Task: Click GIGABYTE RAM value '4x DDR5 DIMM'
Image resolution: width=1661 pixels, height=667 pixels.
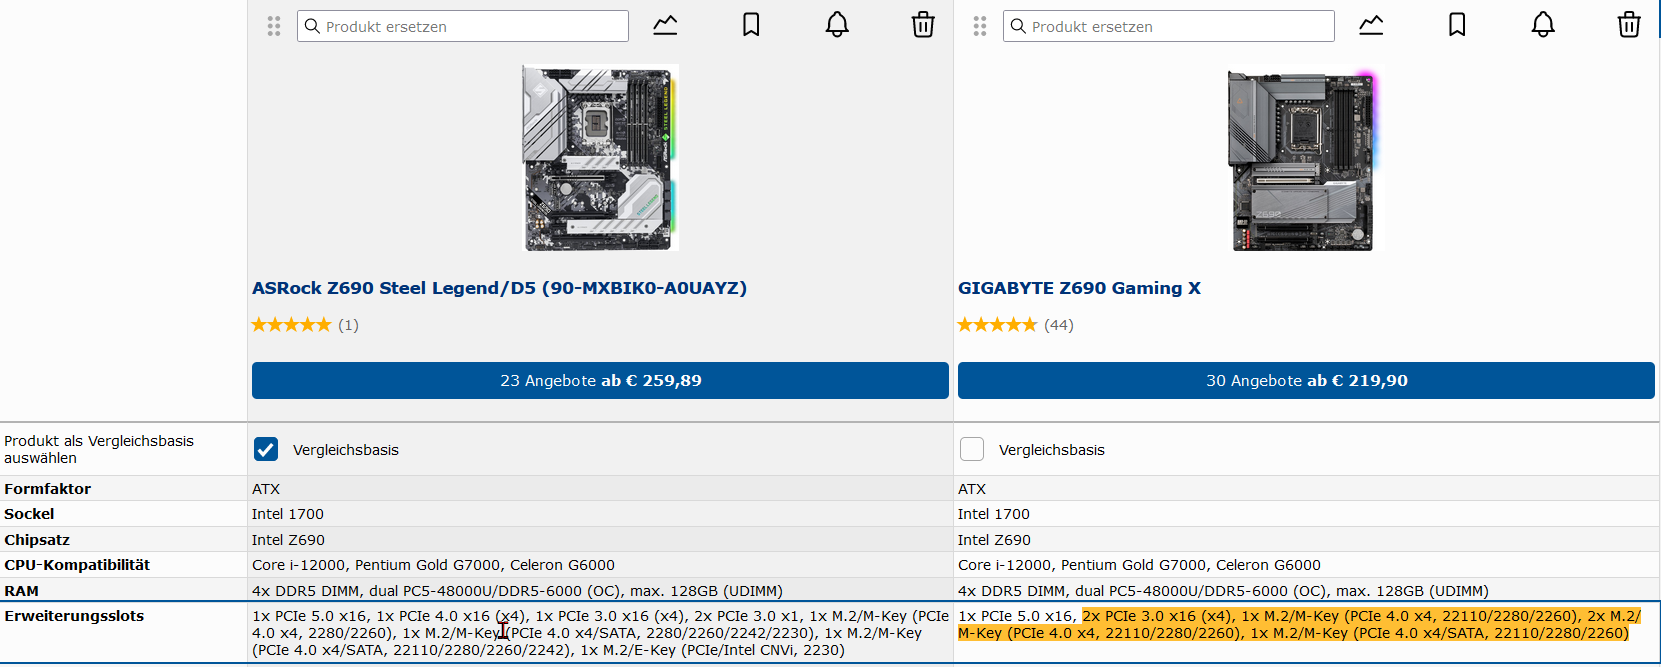Action: coord(1223,591)
